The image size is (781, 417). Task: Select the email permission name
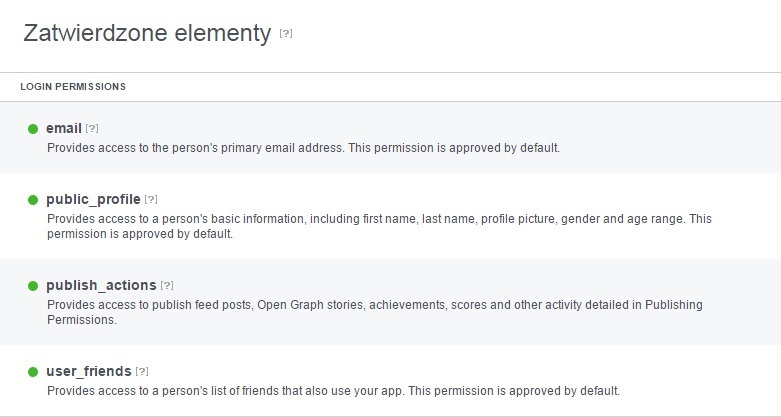[63, 129]
